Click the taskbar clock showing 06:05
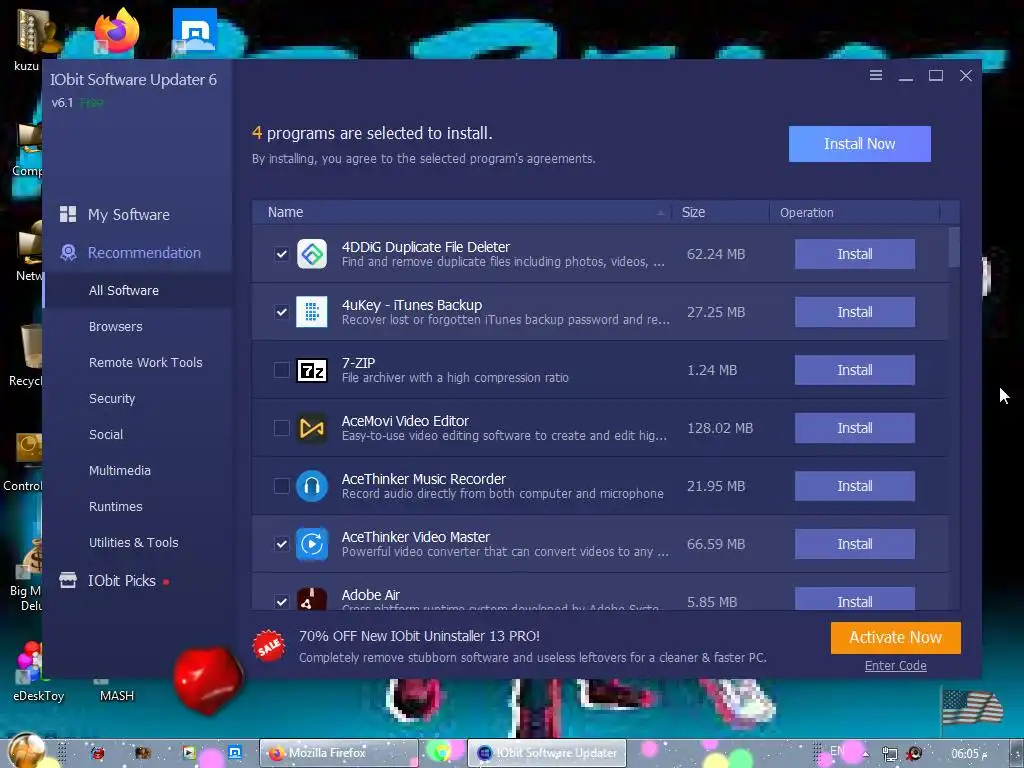 pos(968,754)
